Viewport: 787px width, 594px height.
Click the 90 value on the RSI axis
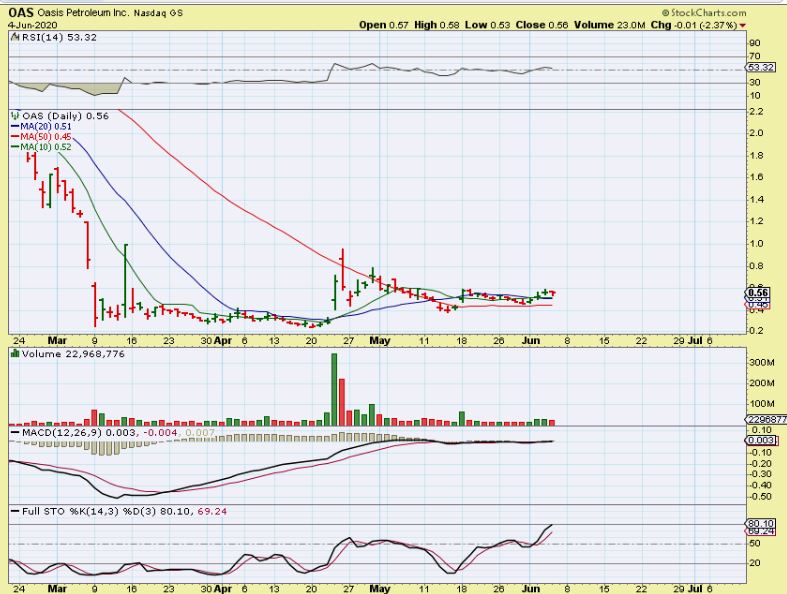[x=755, y=44]
